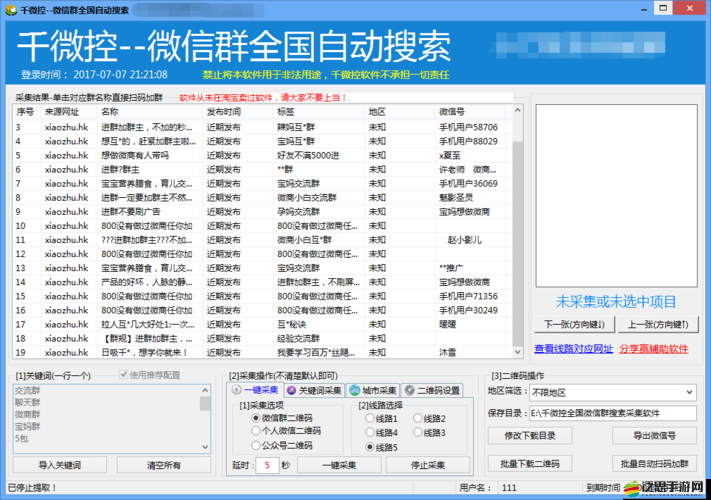Select 个人微信二维码 radio option
The image size is (711, 500).
[256, 431]
